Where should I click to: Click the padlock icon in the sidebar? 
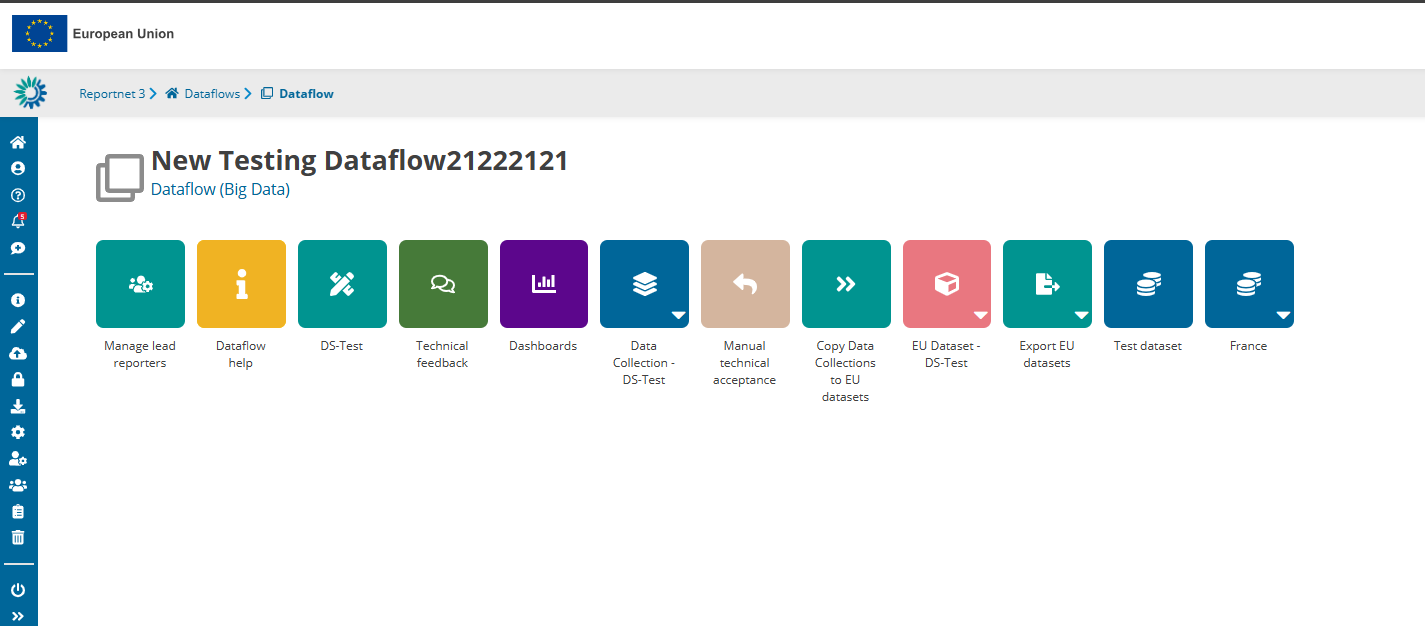tap(18, 379)
